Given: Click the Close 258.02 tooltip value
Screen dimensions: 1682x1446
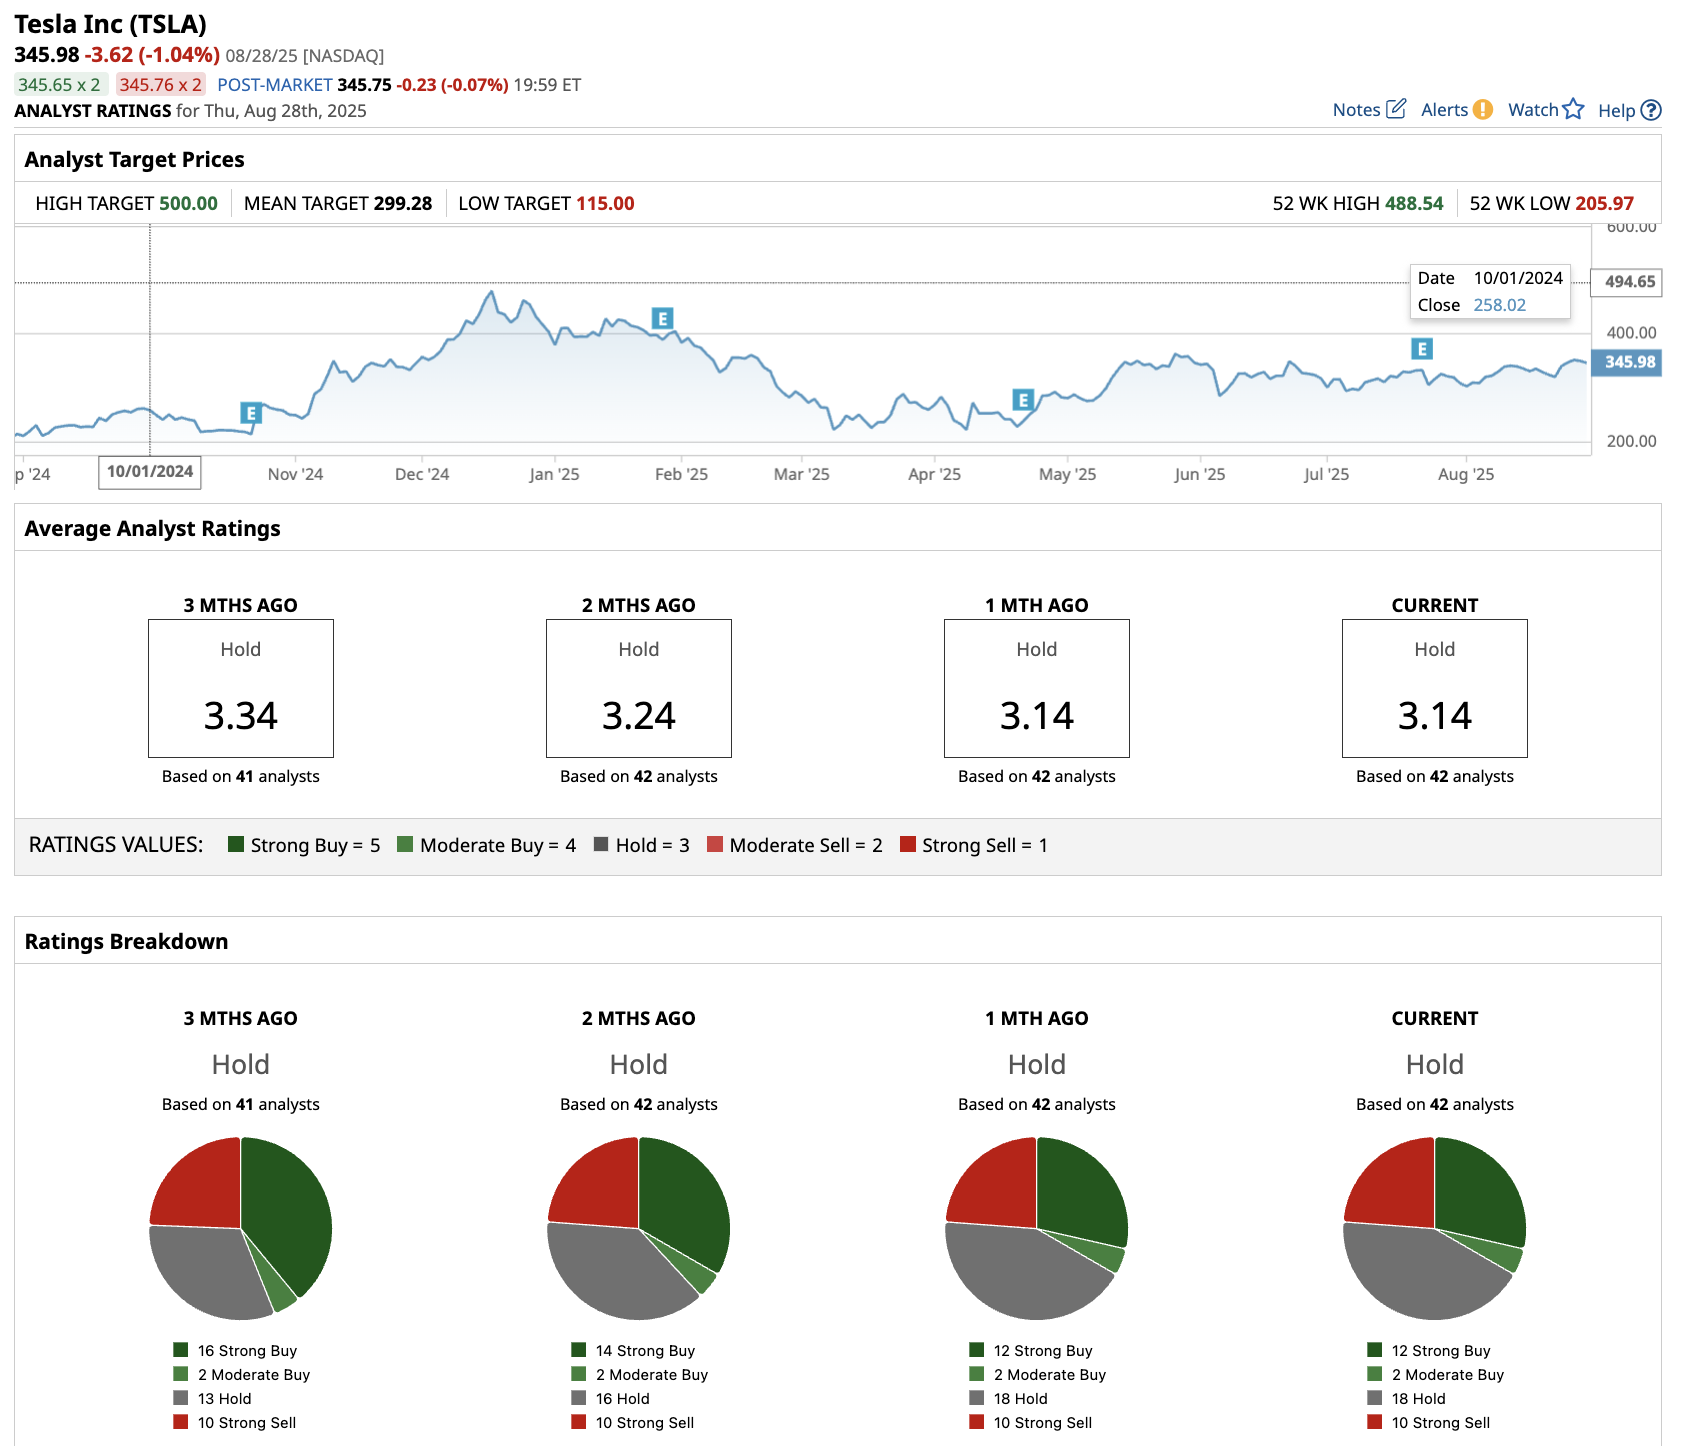Looking at the screenshot, I should point(1499,305).
